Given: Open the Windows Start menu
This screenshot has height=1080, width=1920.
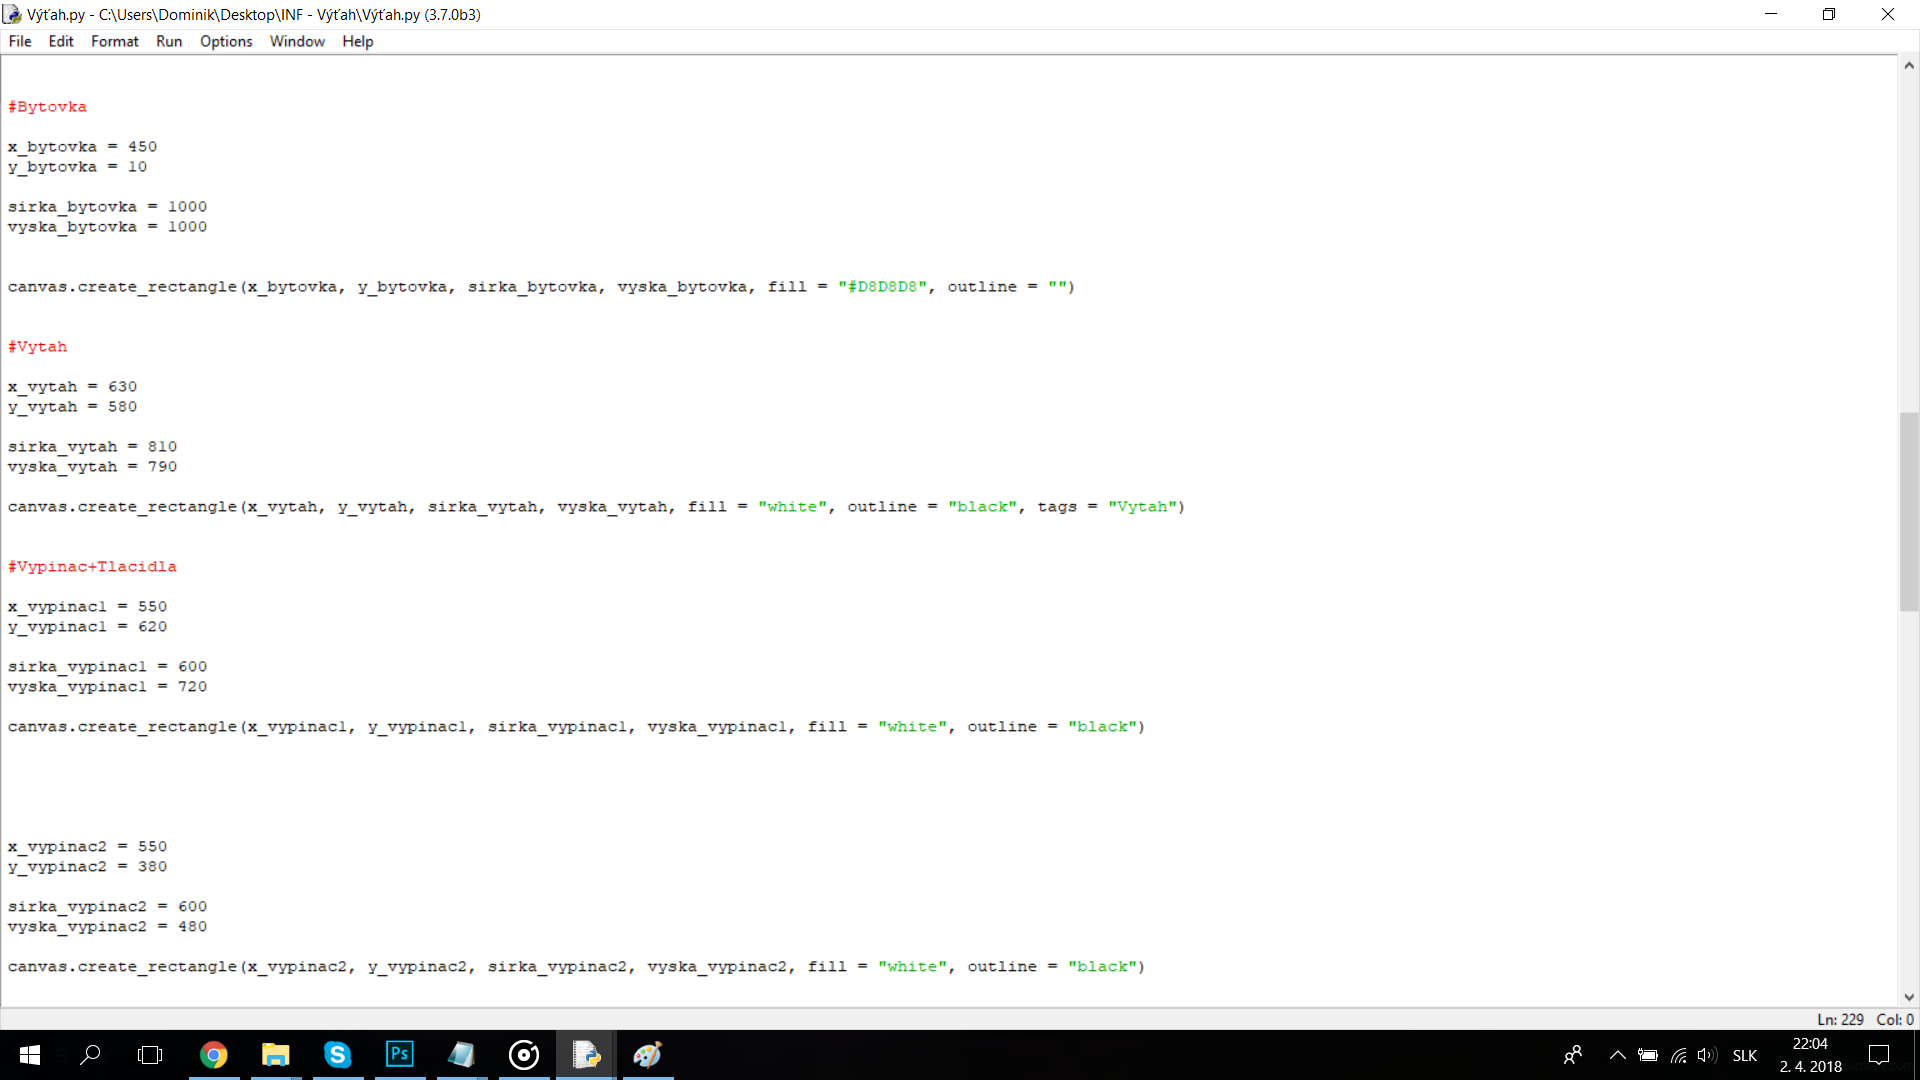Looking at the screenshot, I should pyautogui.click(x=30, y=1055).
